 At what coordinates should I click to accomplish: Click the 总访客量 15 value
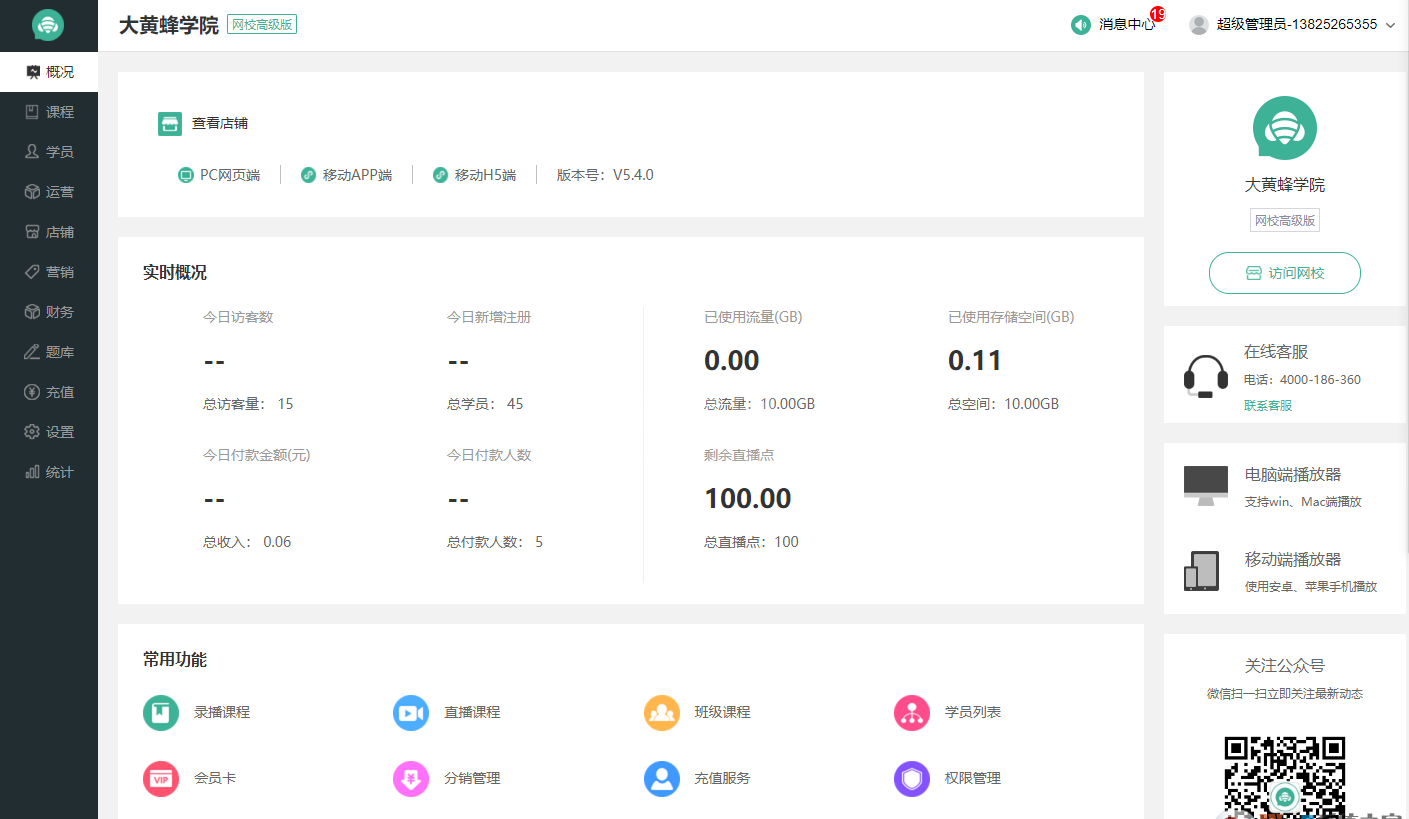(x=286, y=404)
